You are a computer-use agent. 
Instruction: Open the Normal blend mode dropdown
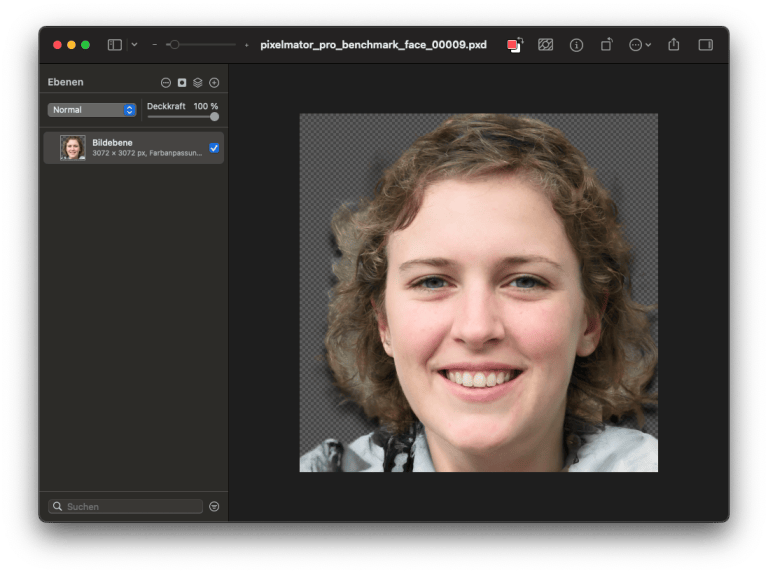(x=92, y=110)
